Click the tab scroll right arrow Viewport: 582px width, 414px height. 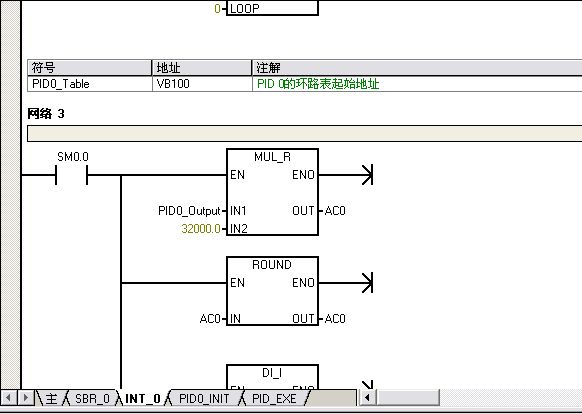click(25, 398)
